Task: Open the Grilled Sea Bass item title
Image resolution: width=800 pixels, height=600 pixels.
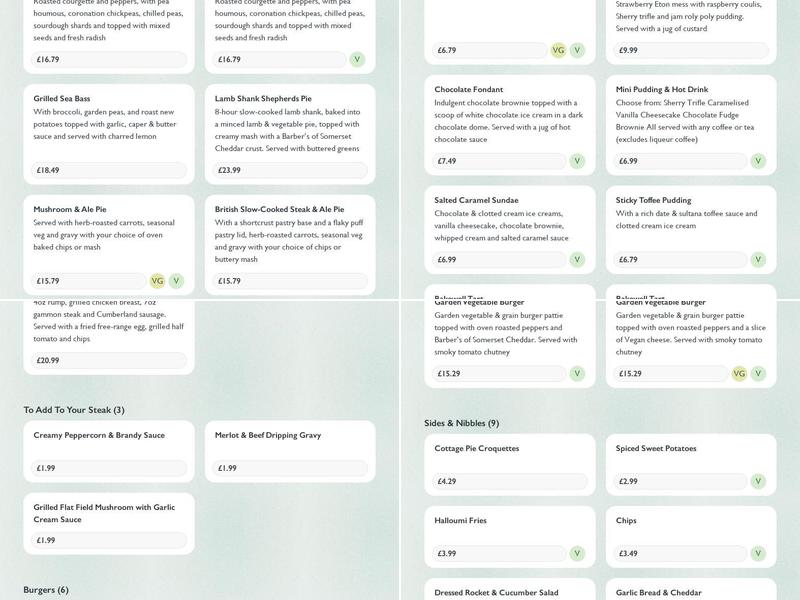Action: click(62, 99)
